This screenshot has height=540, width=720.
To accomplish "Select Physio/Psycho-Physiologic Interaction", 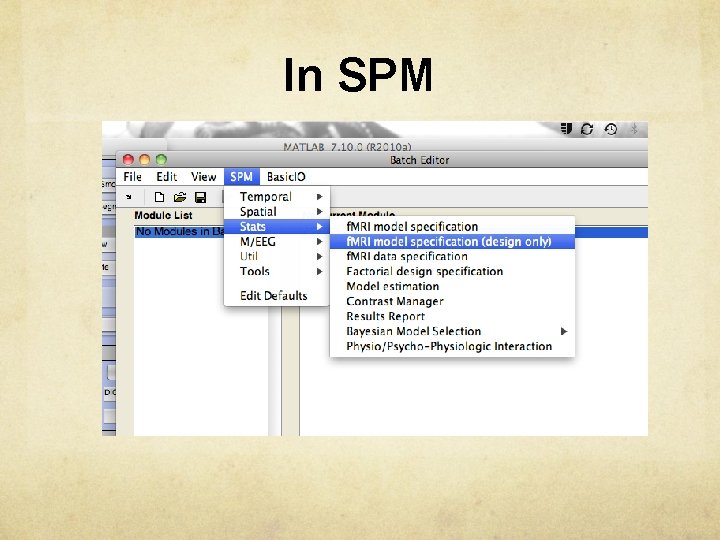I will coord(452,346).
